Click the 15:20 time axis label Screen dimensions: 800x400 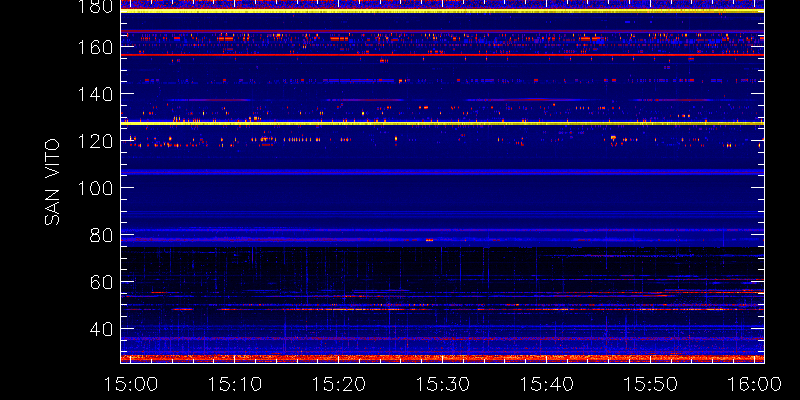click(x=339, y=384)
